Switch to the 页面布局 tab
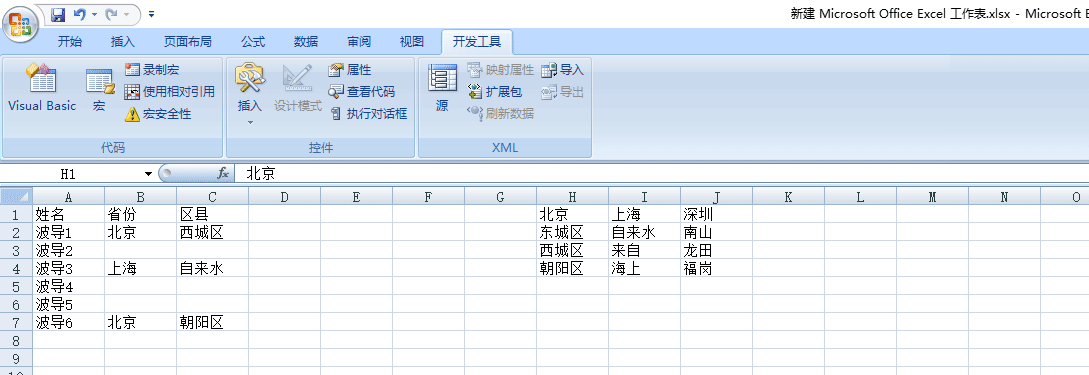 tap(188, 42)
